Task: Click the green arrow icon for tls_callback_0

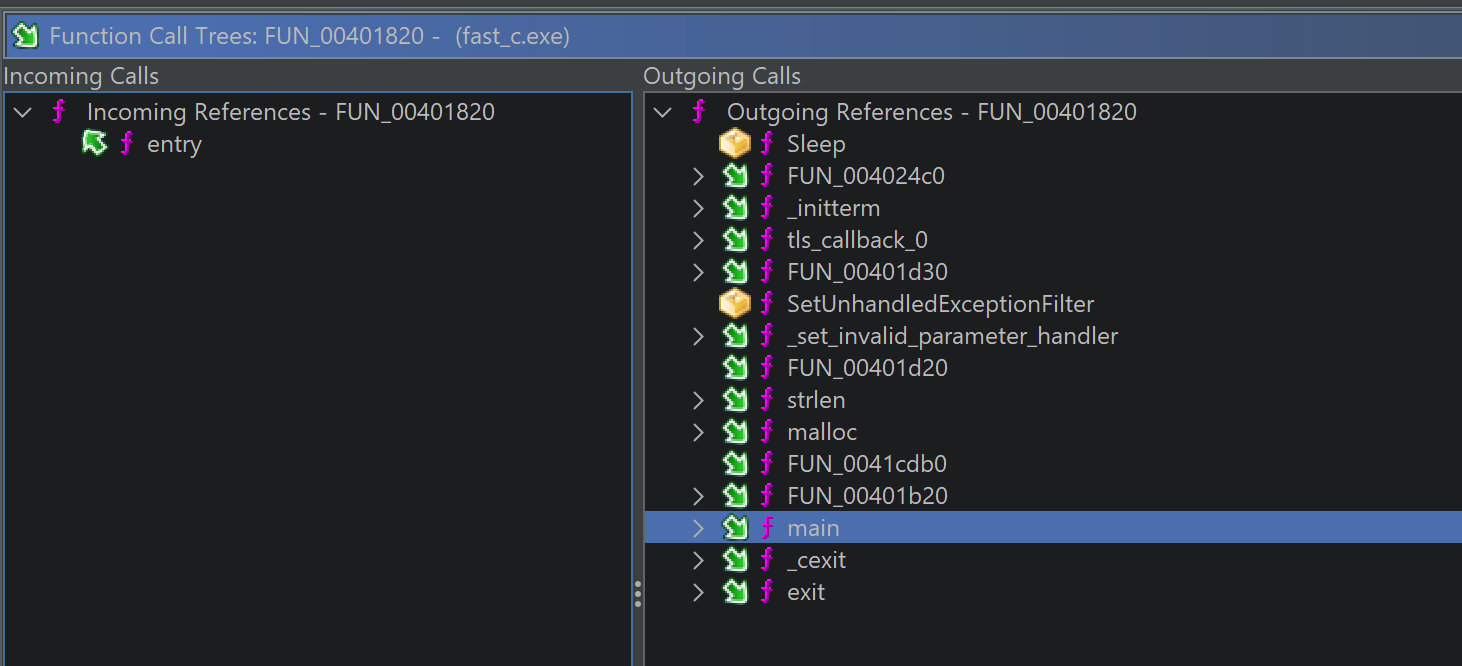Action: (735, 240)
